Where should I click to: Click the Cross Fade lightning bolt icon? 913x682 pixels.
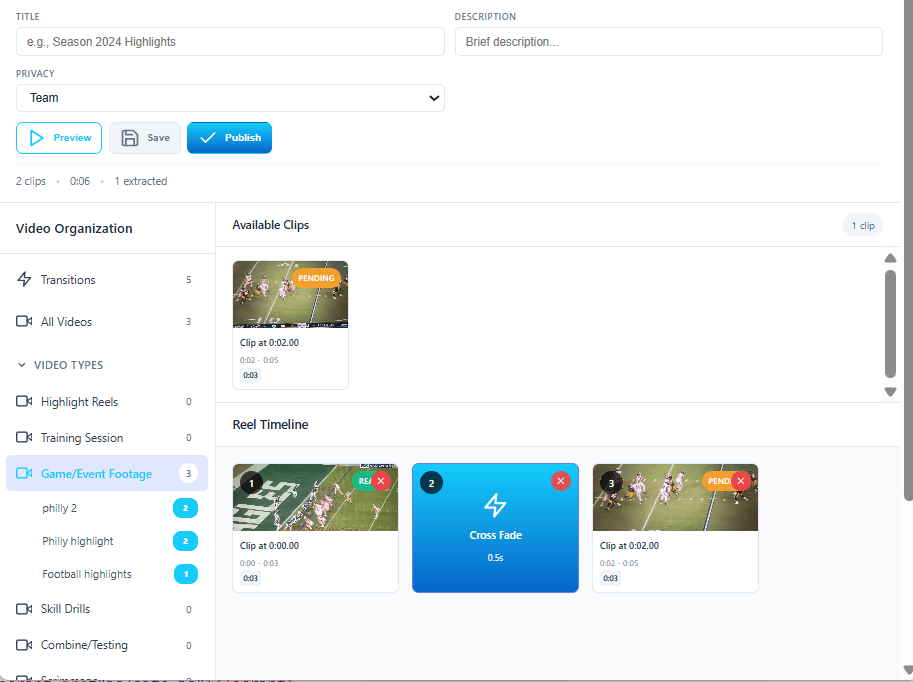(495, 505)
